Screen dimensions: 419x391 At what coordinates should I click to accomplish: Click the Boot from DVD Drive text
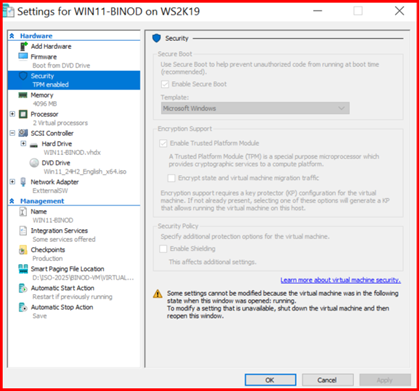click(61, 65)
